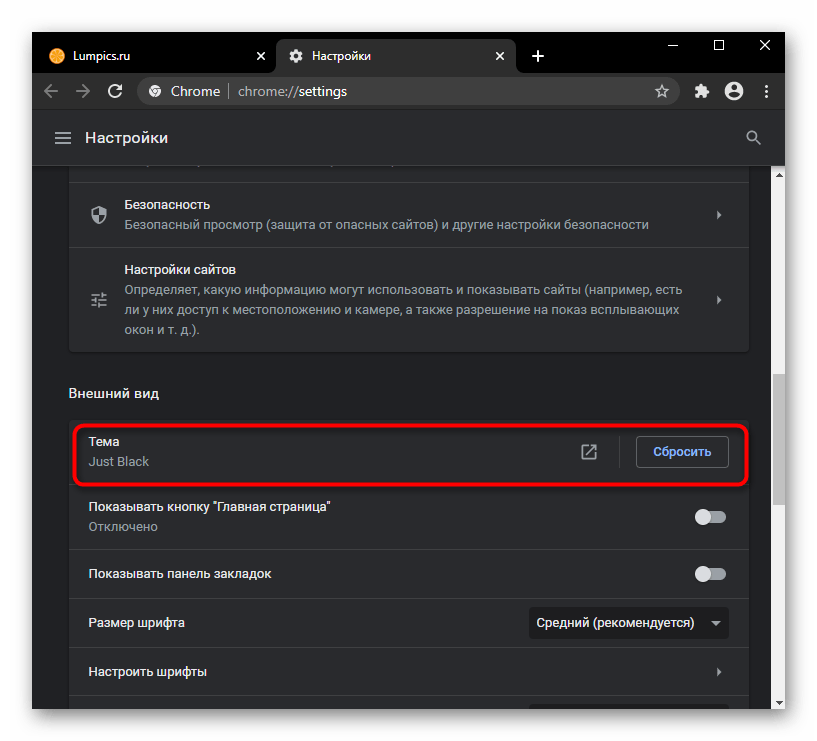Click the chrome://settings address bar
This screenshot has width=817, height=741.
400,91
